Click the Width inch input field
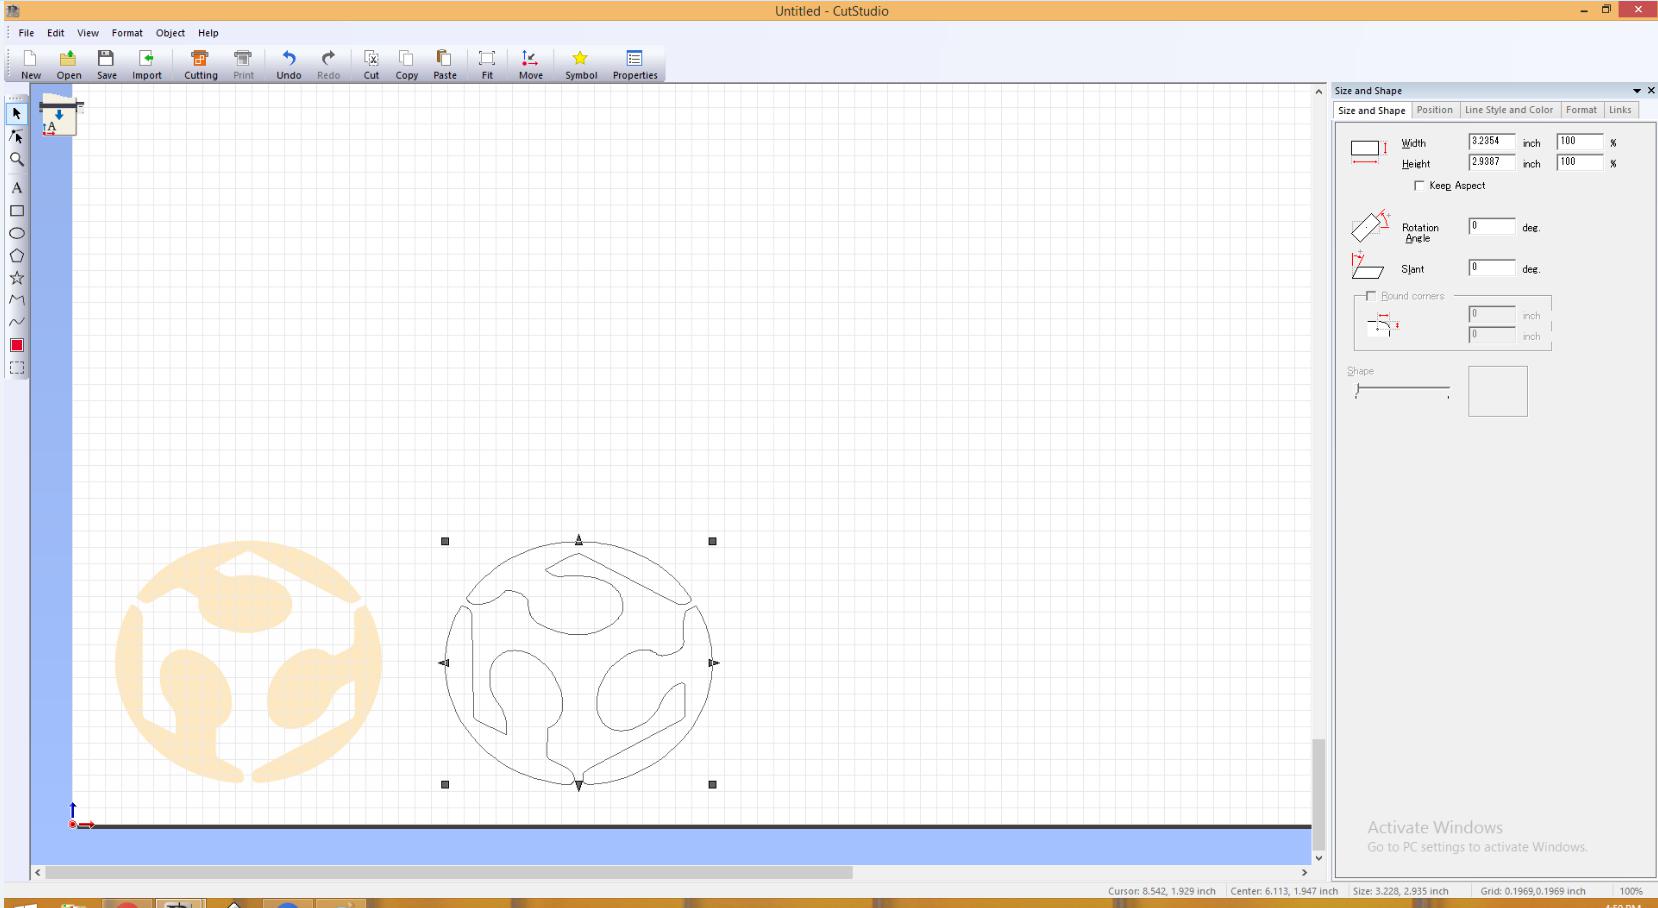The width and height of the screenshot is (1658, 908). [x=1491, y=142]
